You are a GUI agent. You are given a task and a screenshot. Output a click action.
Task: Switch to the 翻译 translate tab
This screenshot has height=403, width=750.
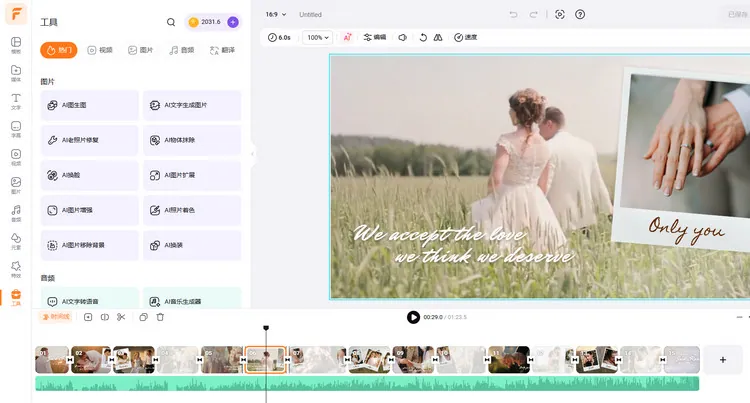point(222,50)
